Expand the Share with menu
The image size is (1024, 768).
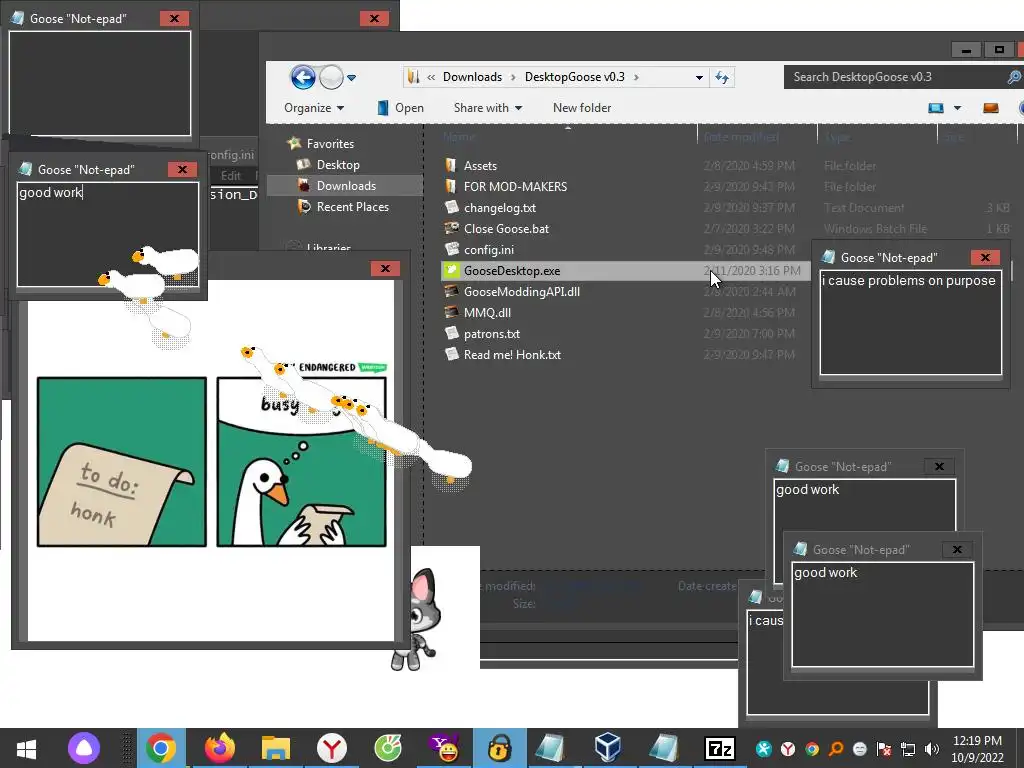pos(488,108)
